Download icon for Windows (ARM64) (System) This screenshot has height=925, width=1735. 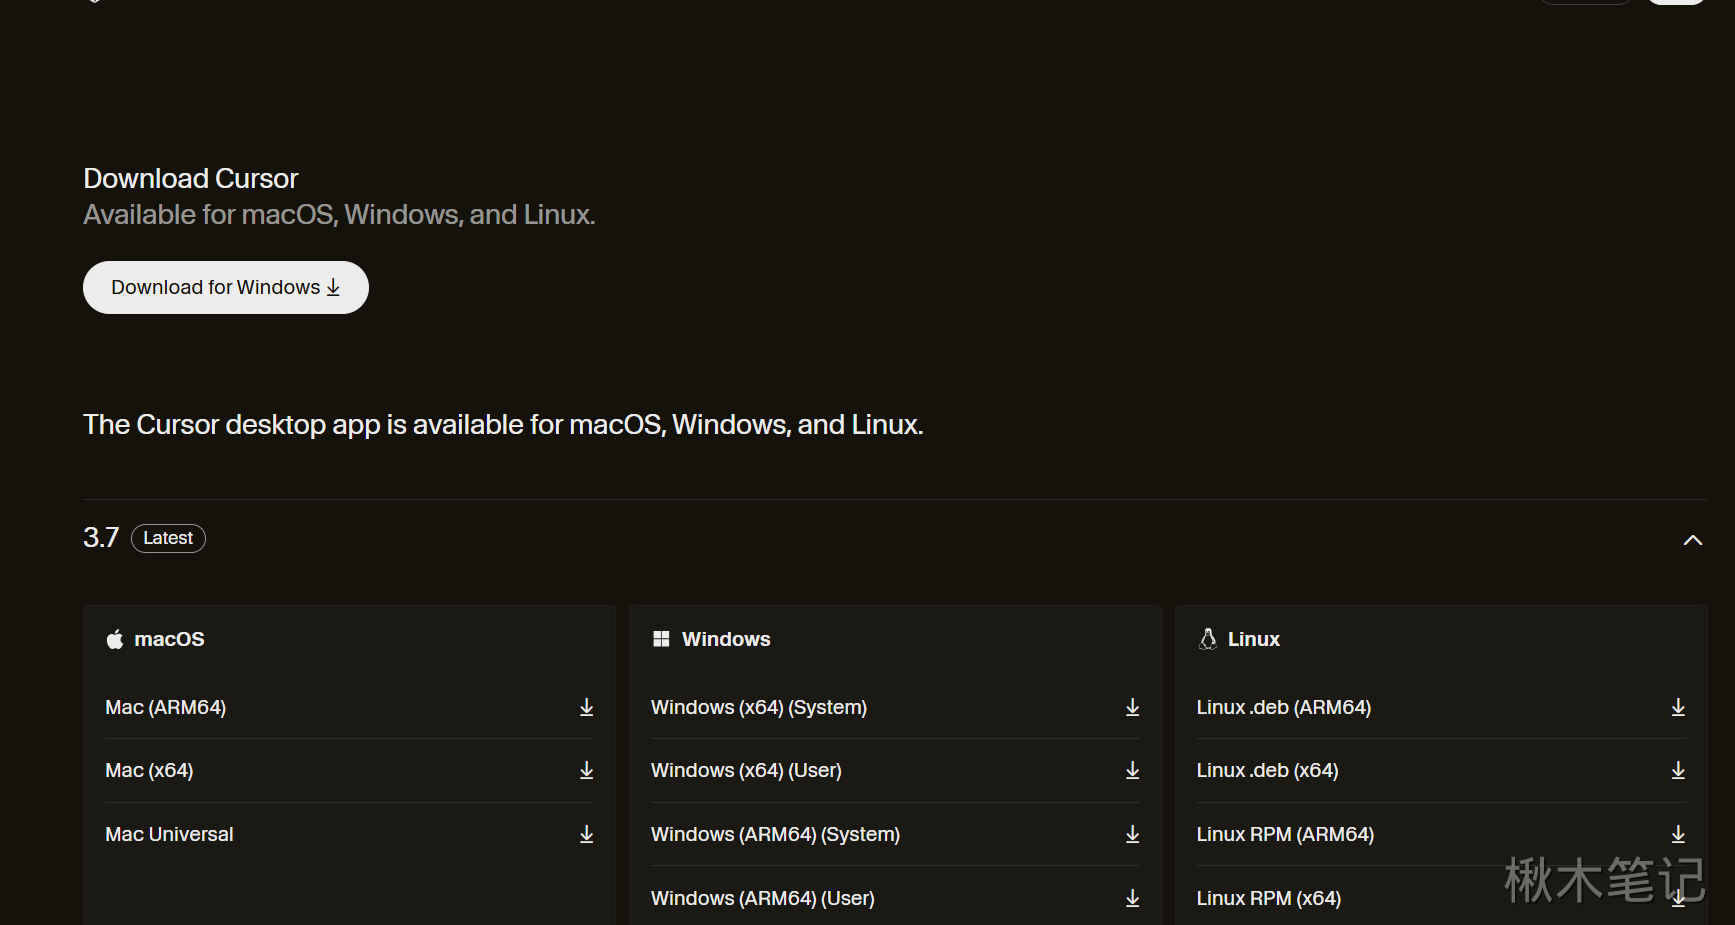[x=1133, y=835]
